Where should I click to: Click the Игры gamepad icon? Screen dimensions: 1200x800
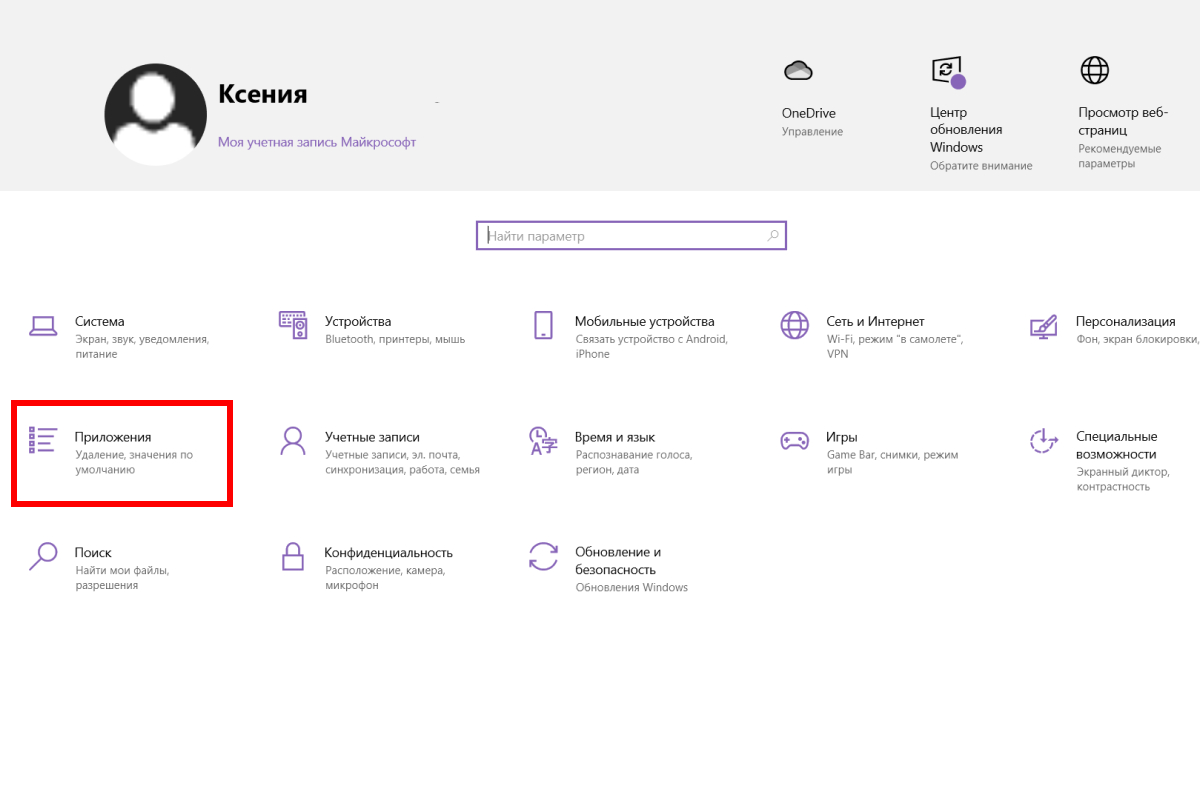click(794, 441)
